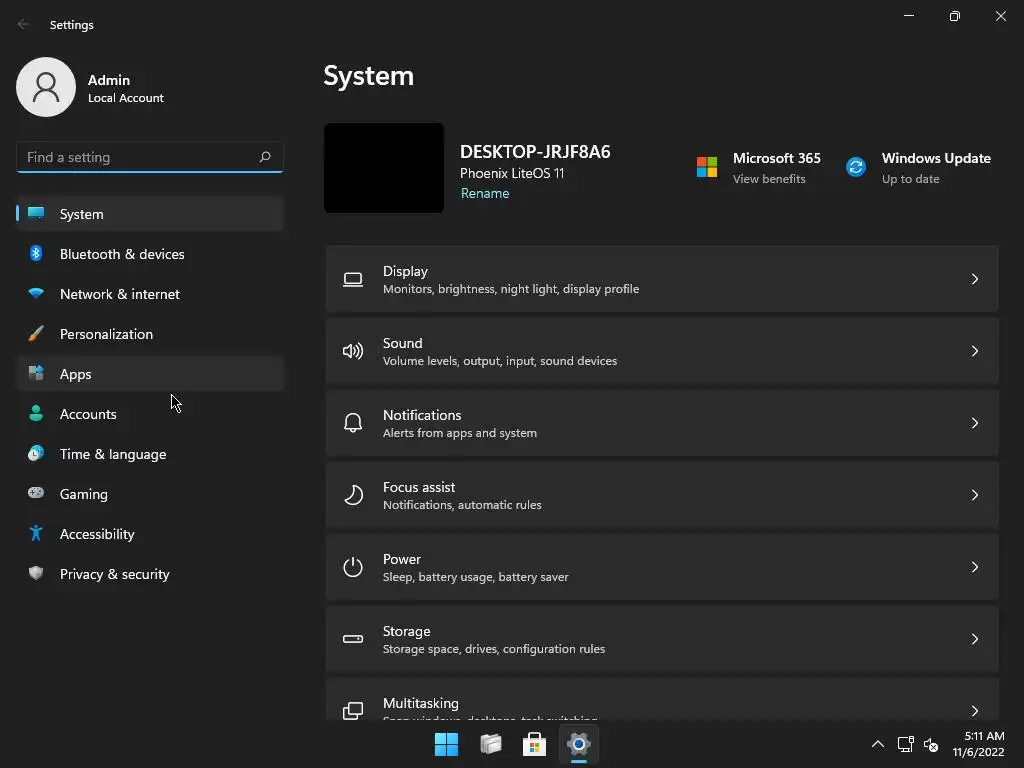Click the back arrow in Settings
Screen dimensions: 1024x768
24,24
